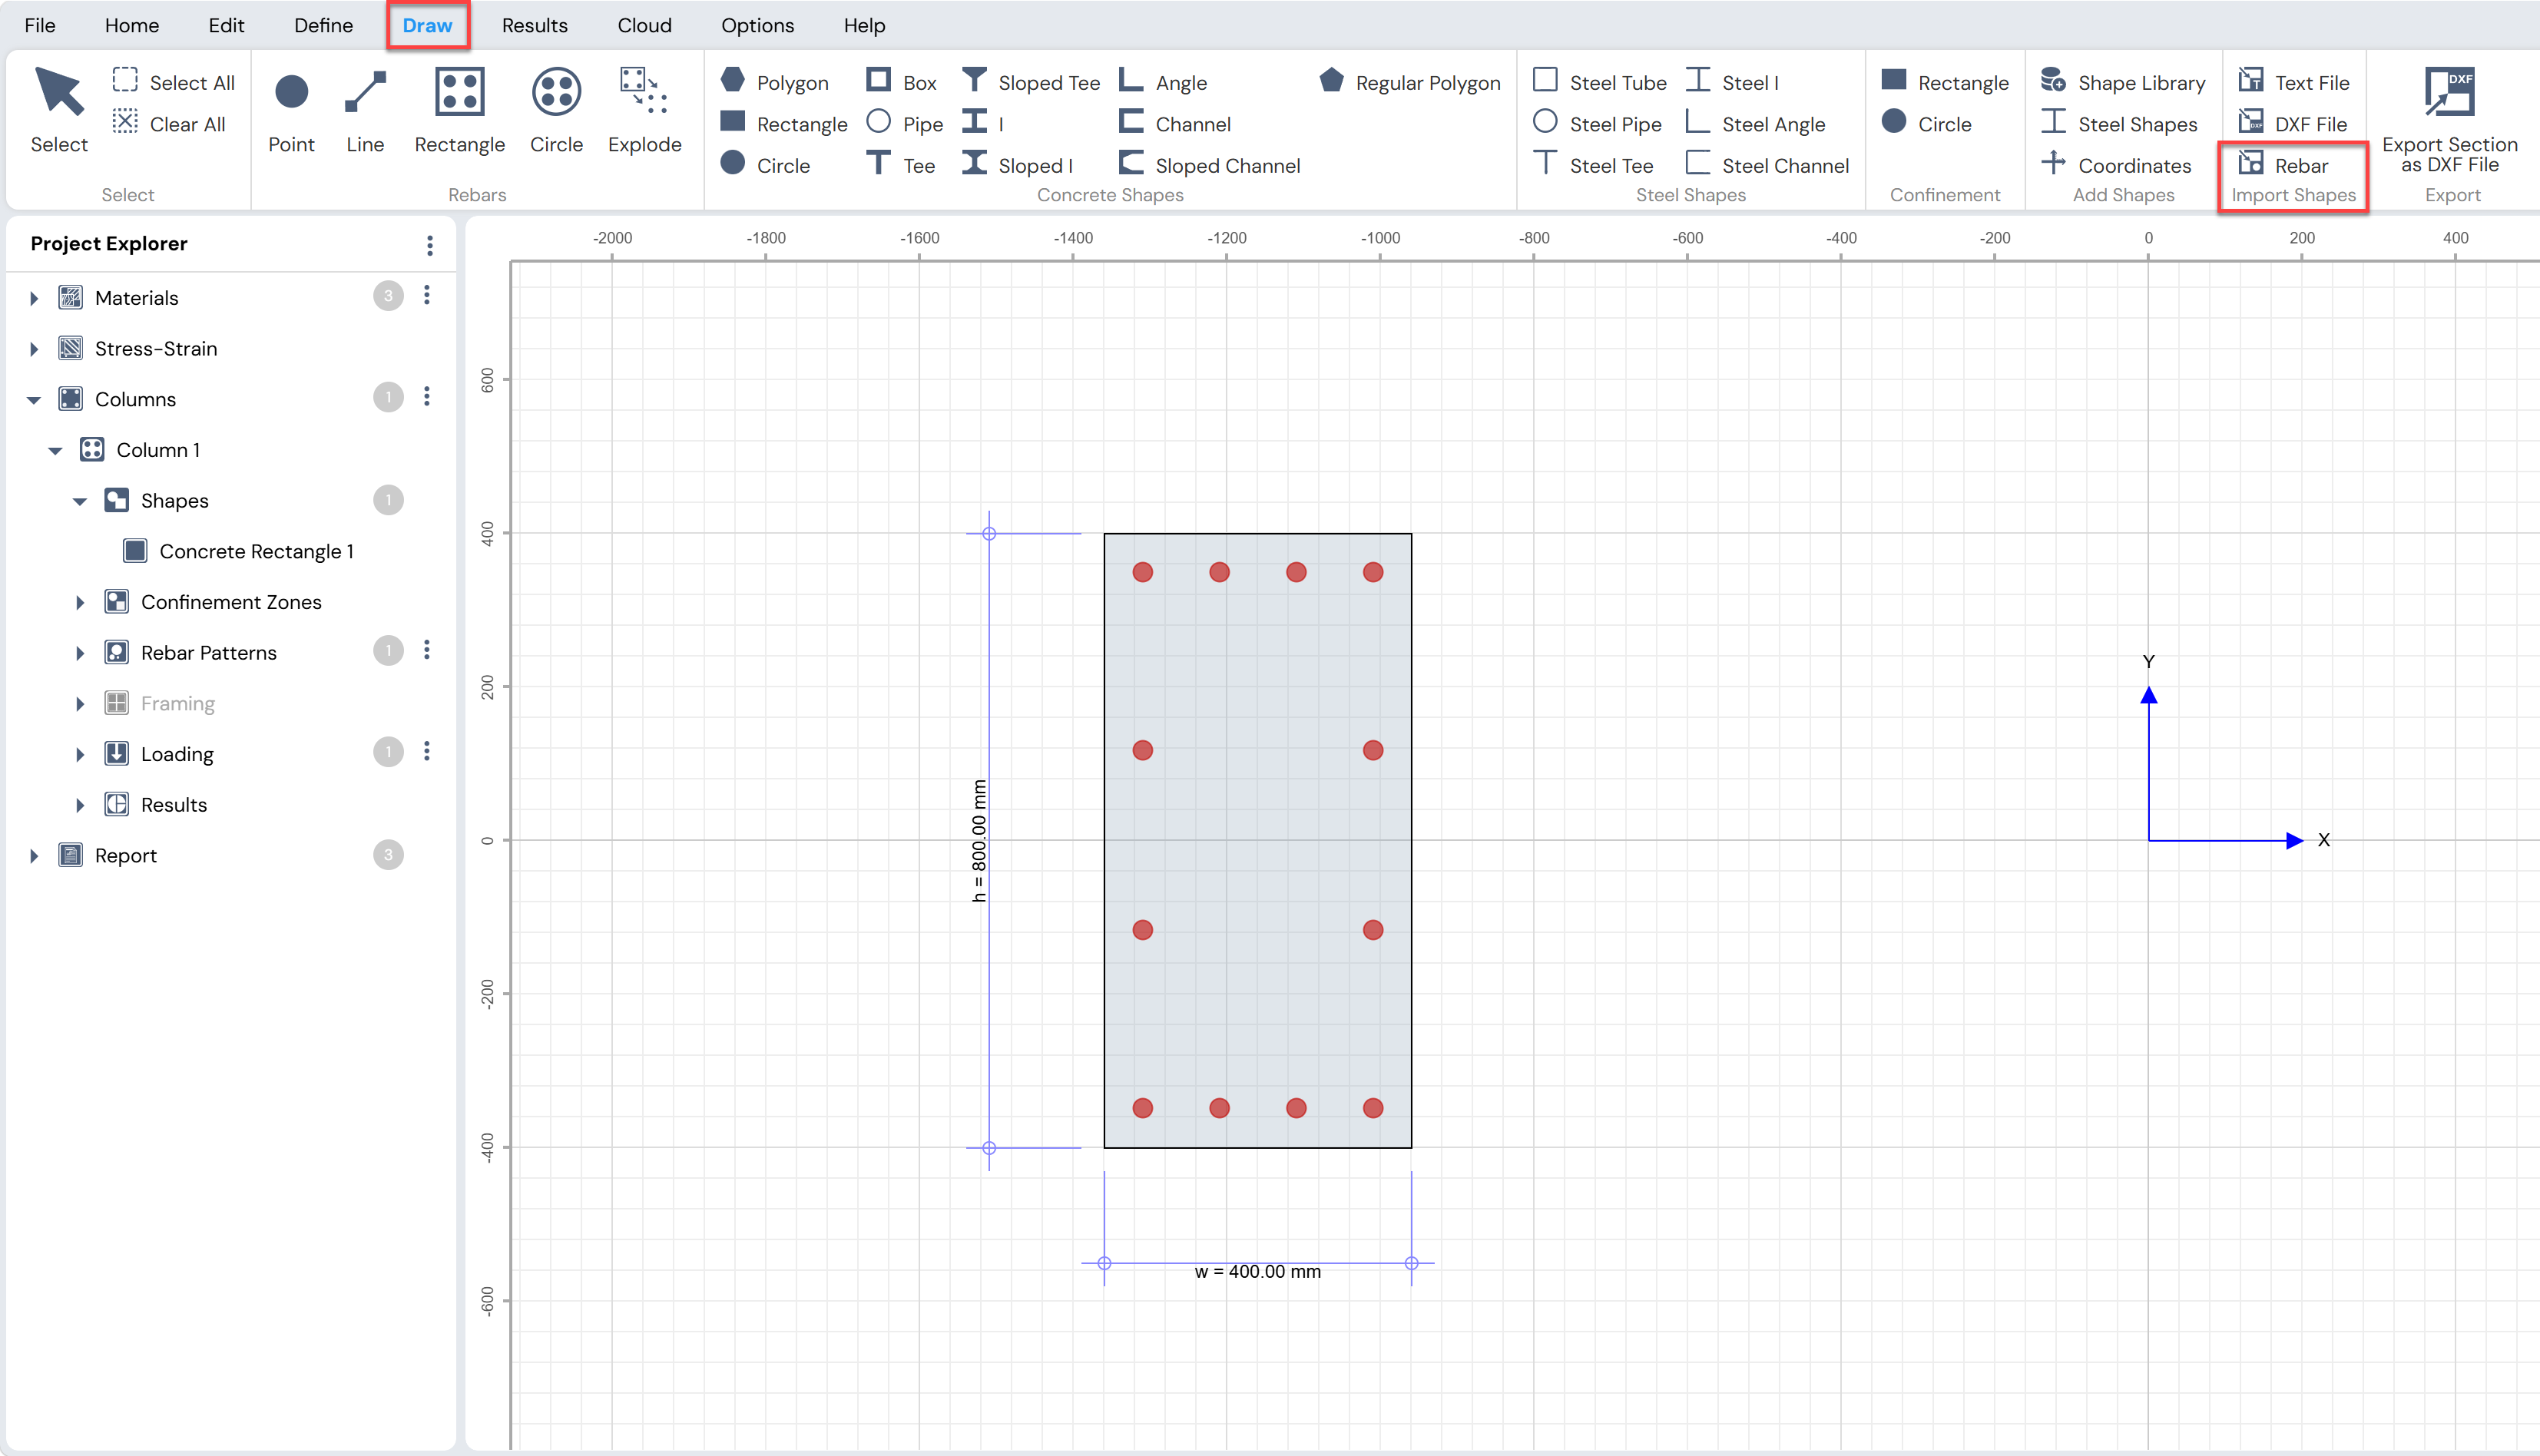This screenshot has width=2540, height=1456.
Task: Select the Regular Polygon concrete shape
Action: (x=1410, y=82)
